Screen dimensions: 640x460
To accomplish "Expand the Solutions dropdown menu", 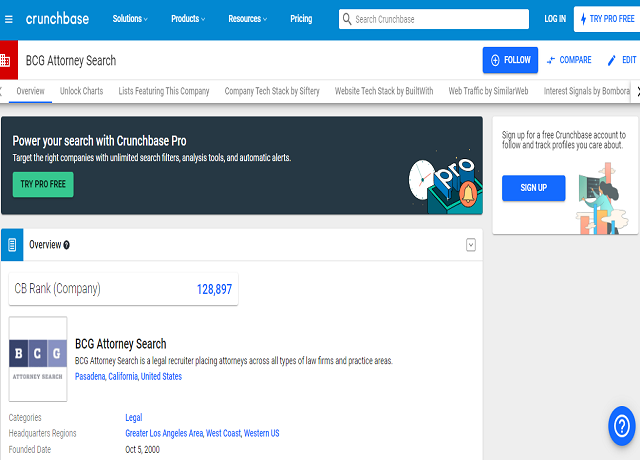I will [x=130, y=19].
